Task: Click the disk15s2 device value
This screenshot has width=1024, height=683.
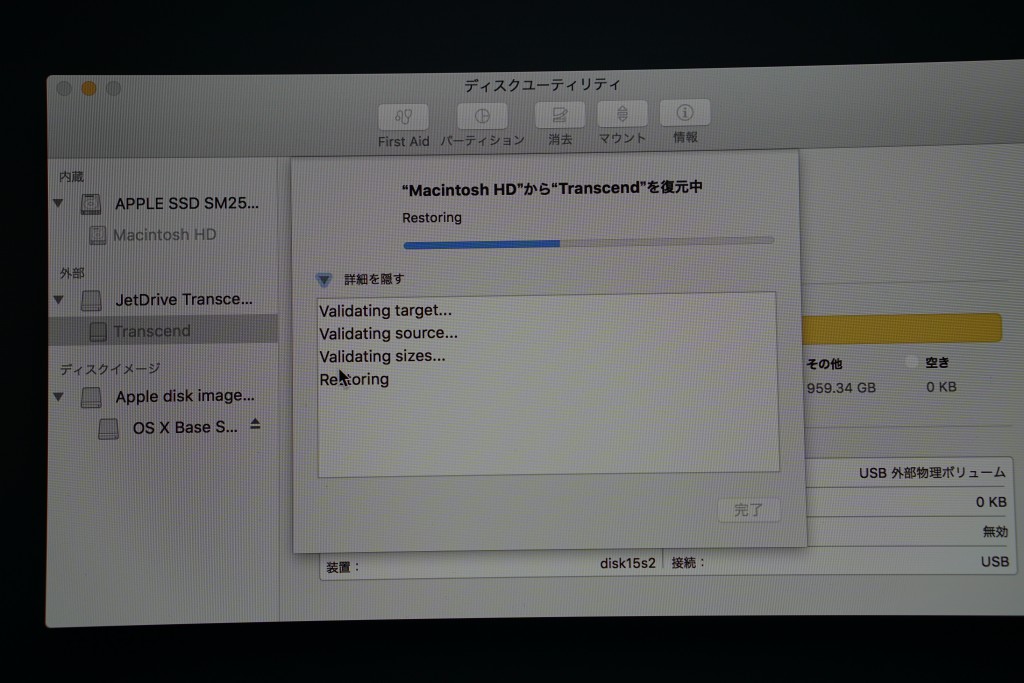Action: (x=628, y=563)
